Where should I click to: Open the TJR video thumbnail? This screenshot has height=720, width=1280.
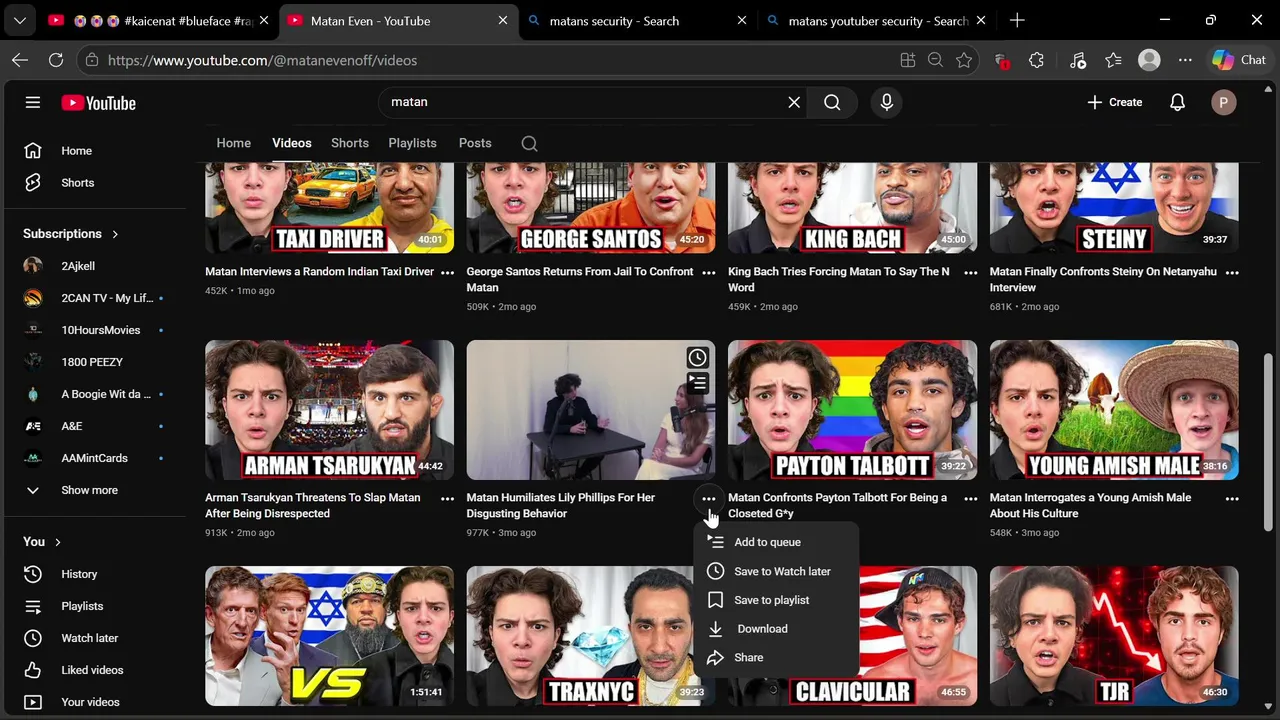[1114, 636]
